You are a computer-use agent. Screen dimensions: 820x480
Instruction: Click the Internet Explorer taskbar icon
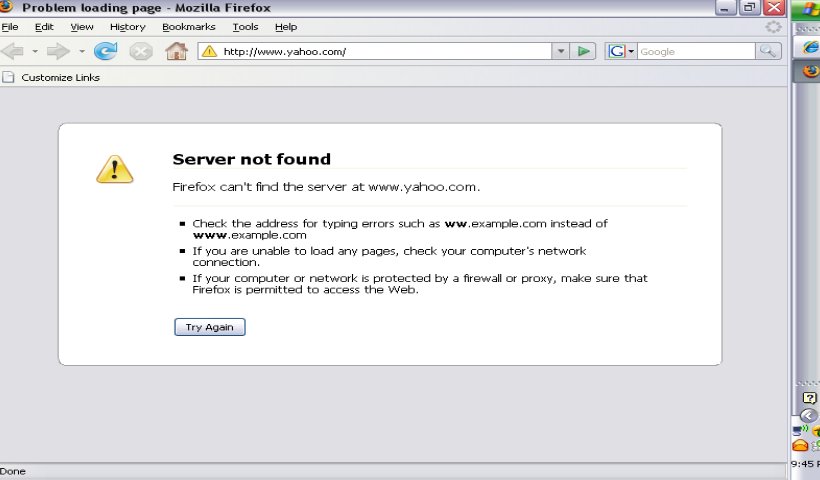(810, 48)
